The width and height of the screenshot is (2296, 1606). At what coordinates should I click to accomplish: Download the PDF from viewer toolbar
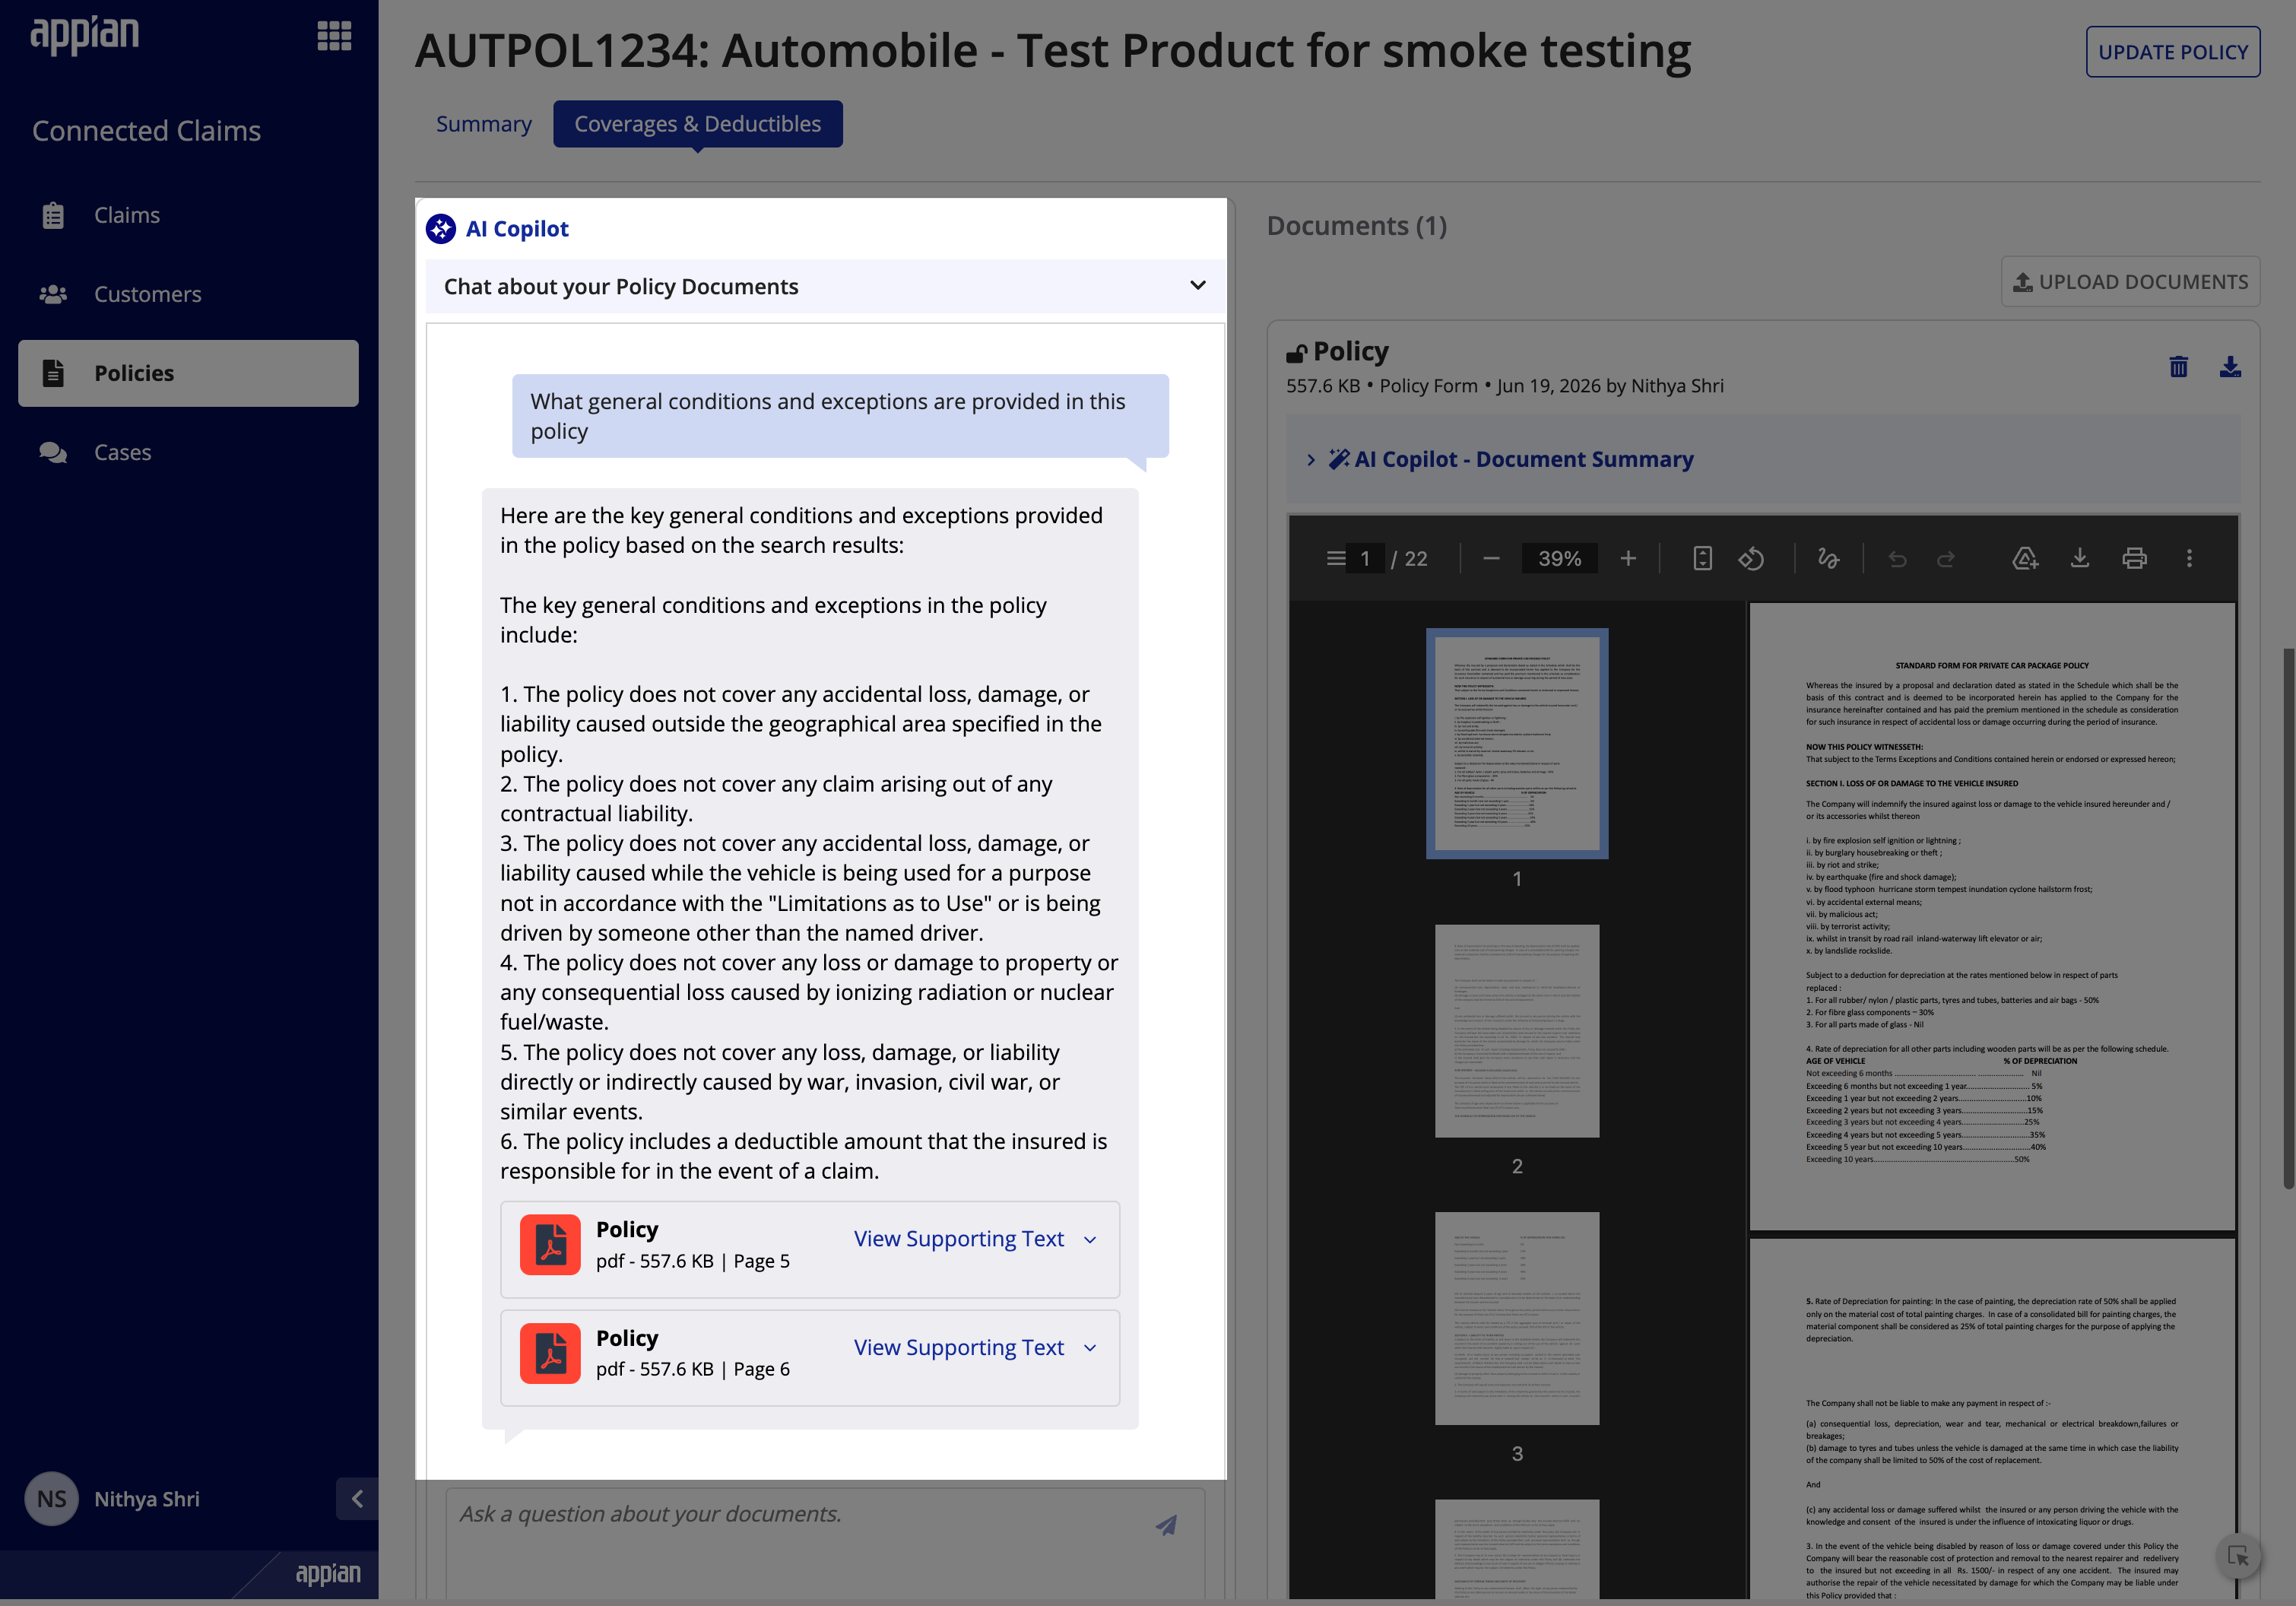(2080, 558)
